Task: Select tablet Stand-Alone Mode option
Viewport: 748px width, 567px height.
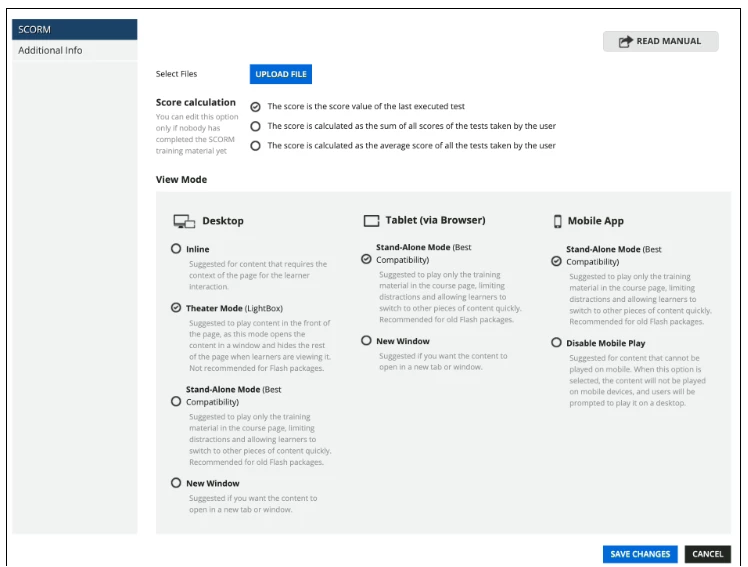Action: (x=366, y=259)
